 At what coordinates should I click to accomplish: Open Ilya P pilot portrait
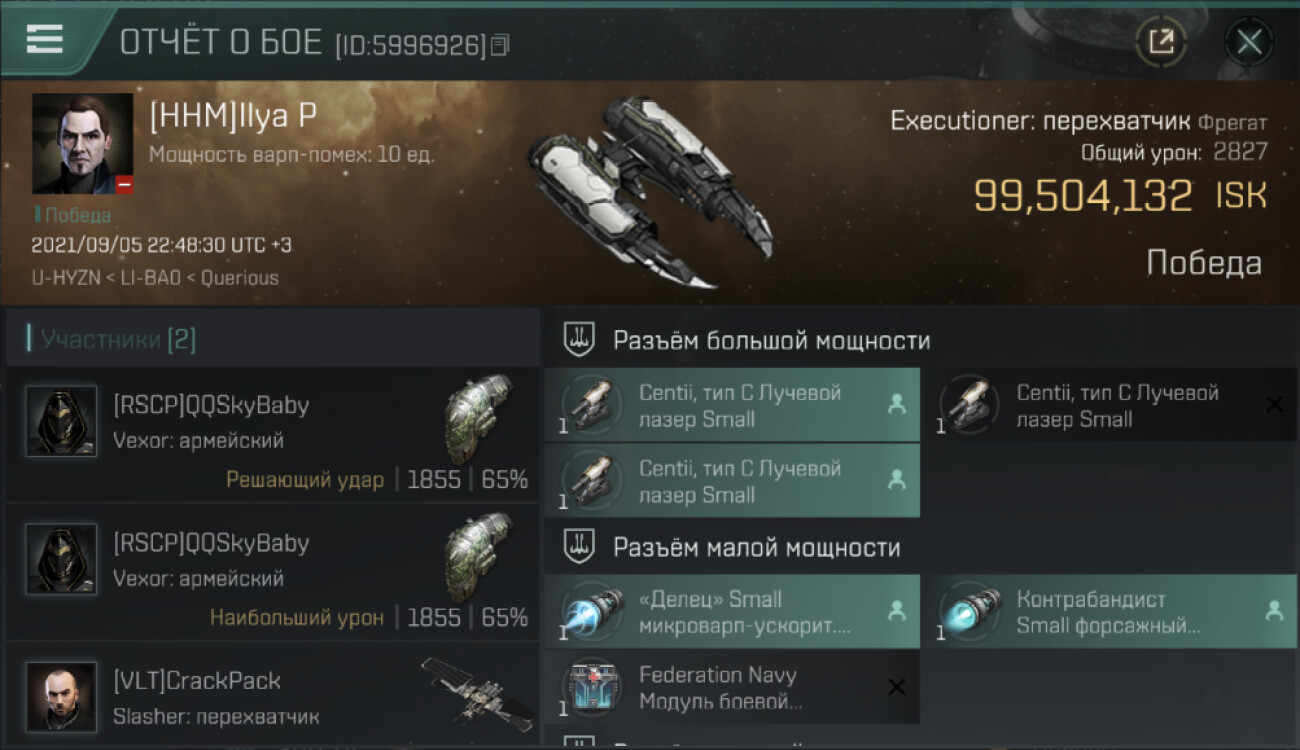[82, 143]
